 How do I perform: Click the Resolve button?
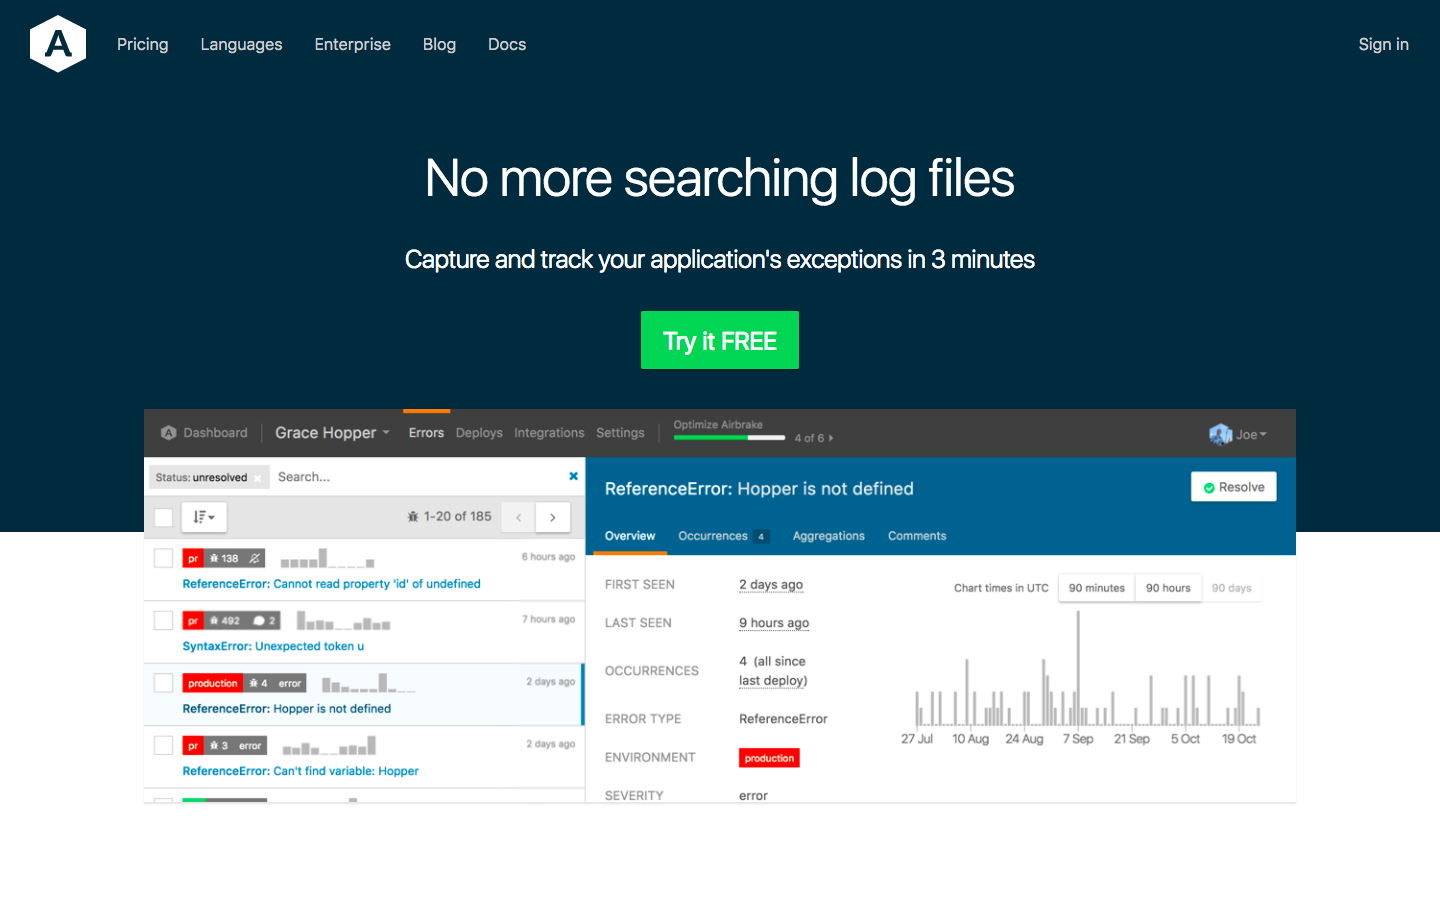point(1234,487)
